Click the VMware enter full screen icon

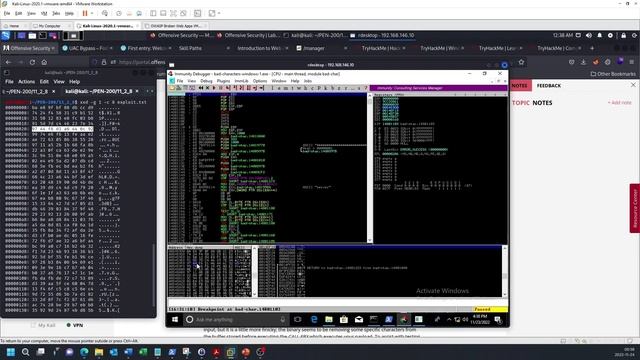pos(173,13)
